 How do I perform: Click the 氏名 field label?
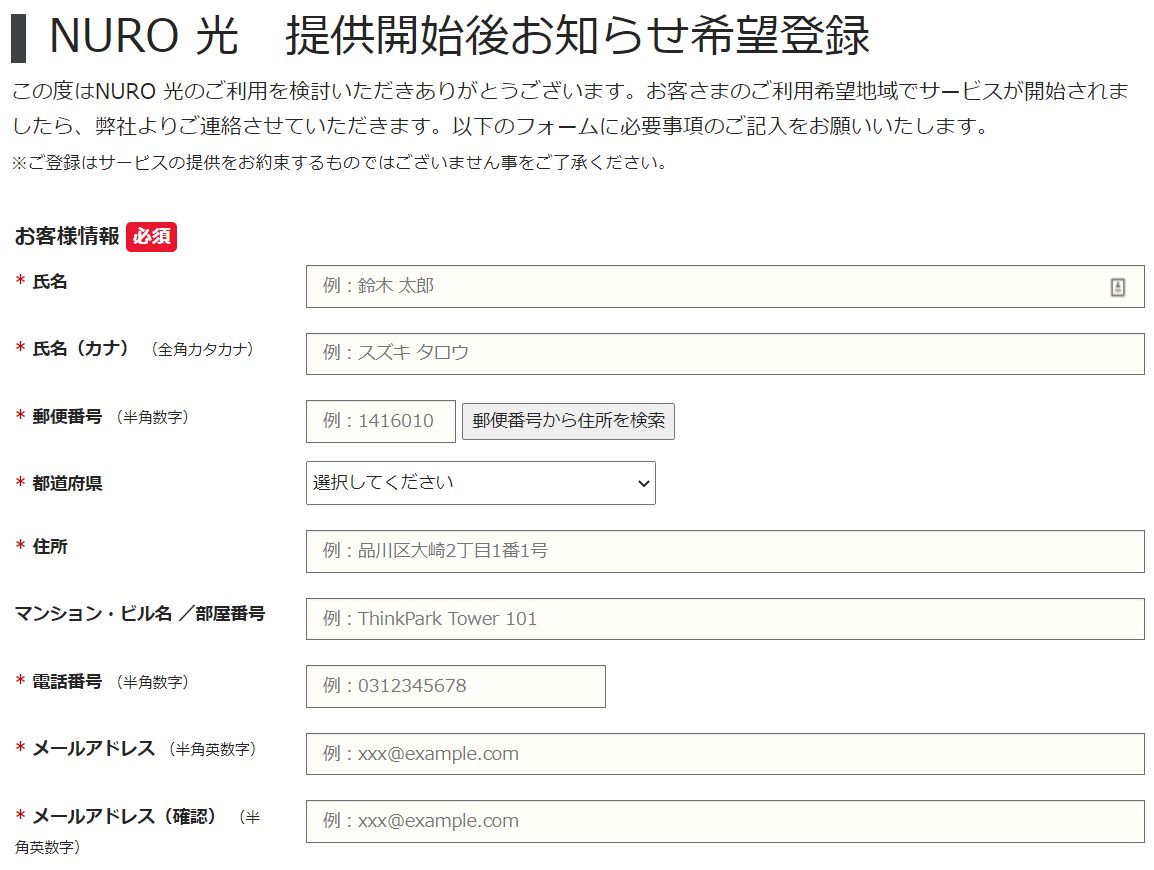(x=49, y=281)
